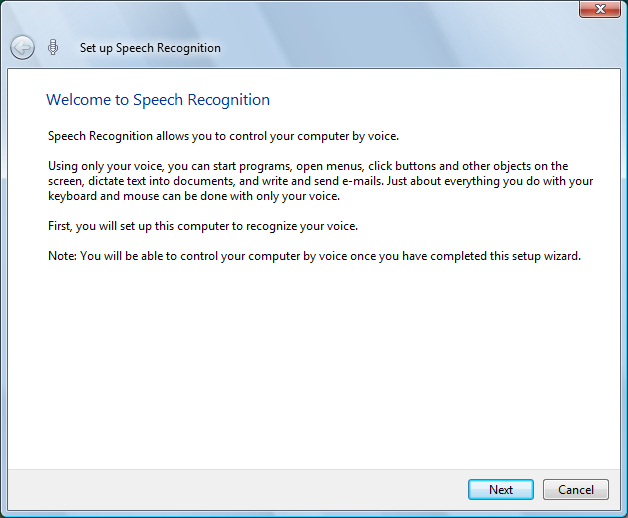
Task: Click the empty window title bar
Action: (x=300, y=12)
